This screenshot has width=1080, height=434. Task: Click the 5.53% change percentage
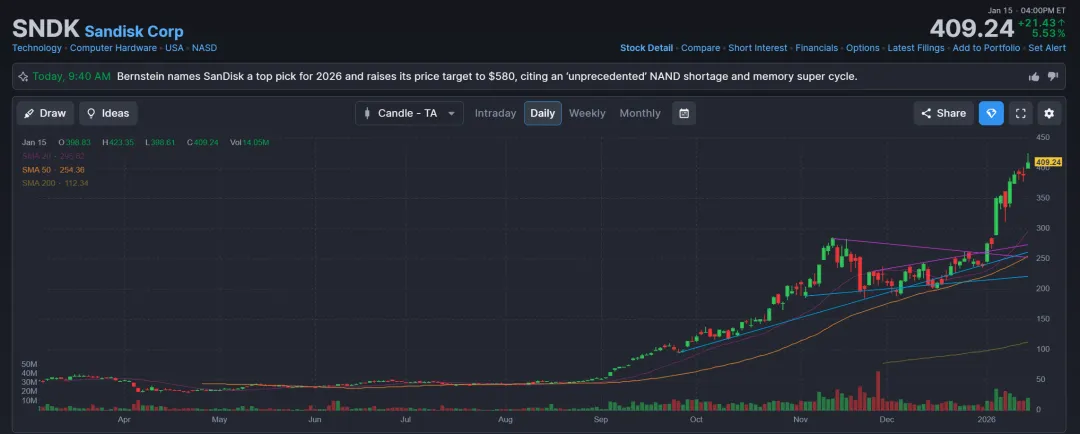click(x=1048, y=33)
